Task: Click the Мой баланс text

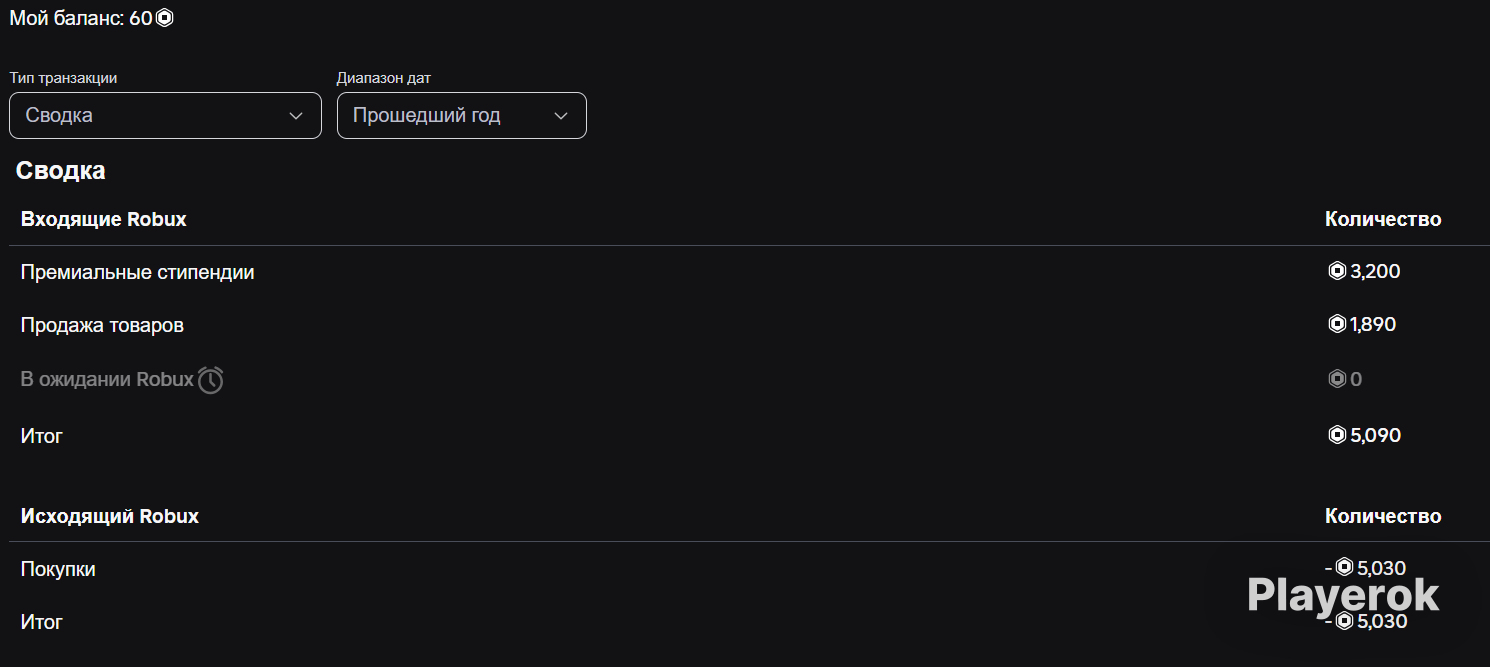Action: click(x=67, y=18)
